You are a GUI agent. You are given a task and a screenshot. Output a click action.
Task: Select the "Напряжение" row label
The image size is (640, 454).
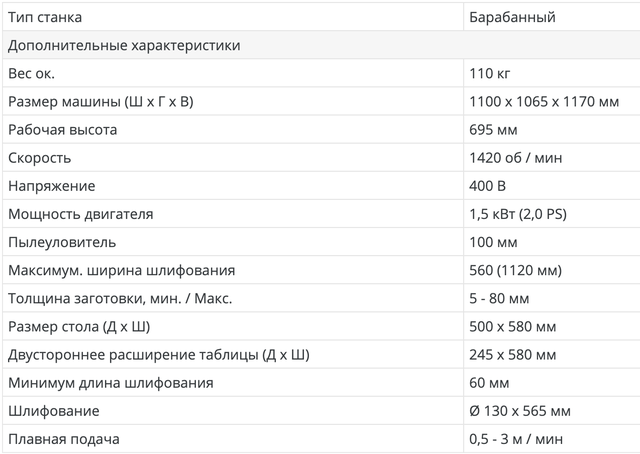52,186
